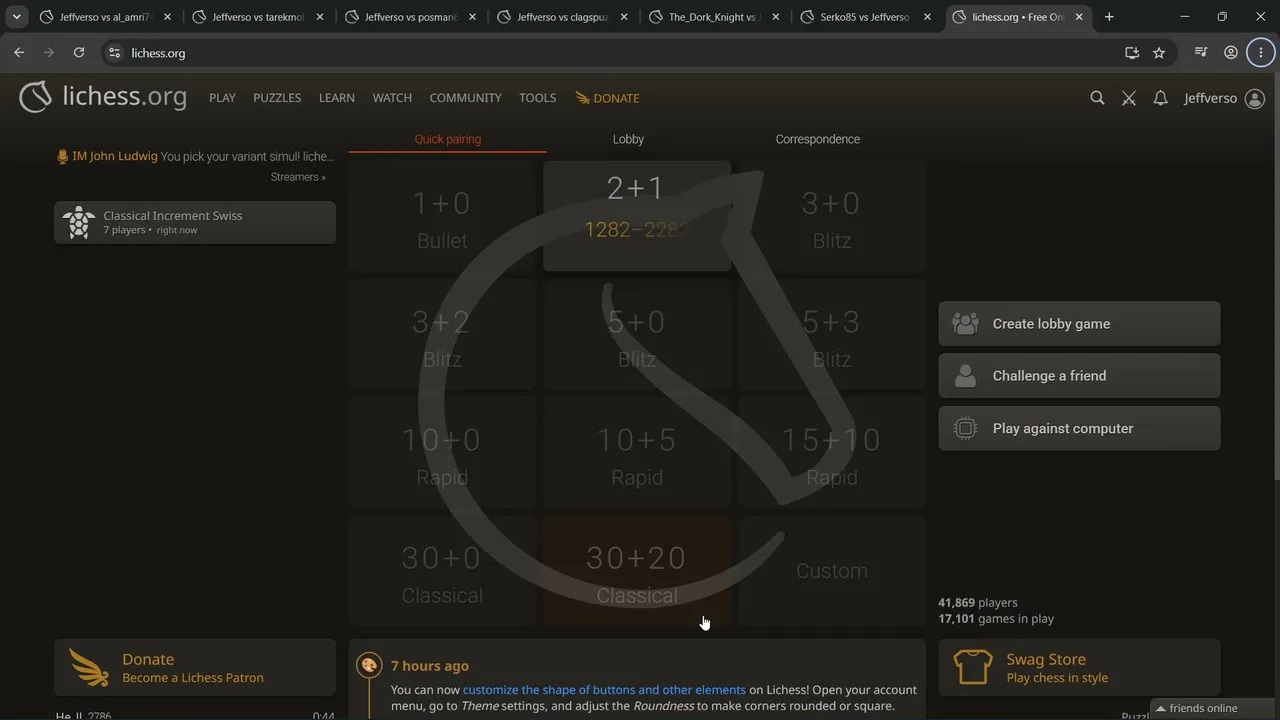Image resolution: width=1280 pixels, height=720 pixels.
Task: Switch to the Correspondence tab
Action: [x=818, y=139]
